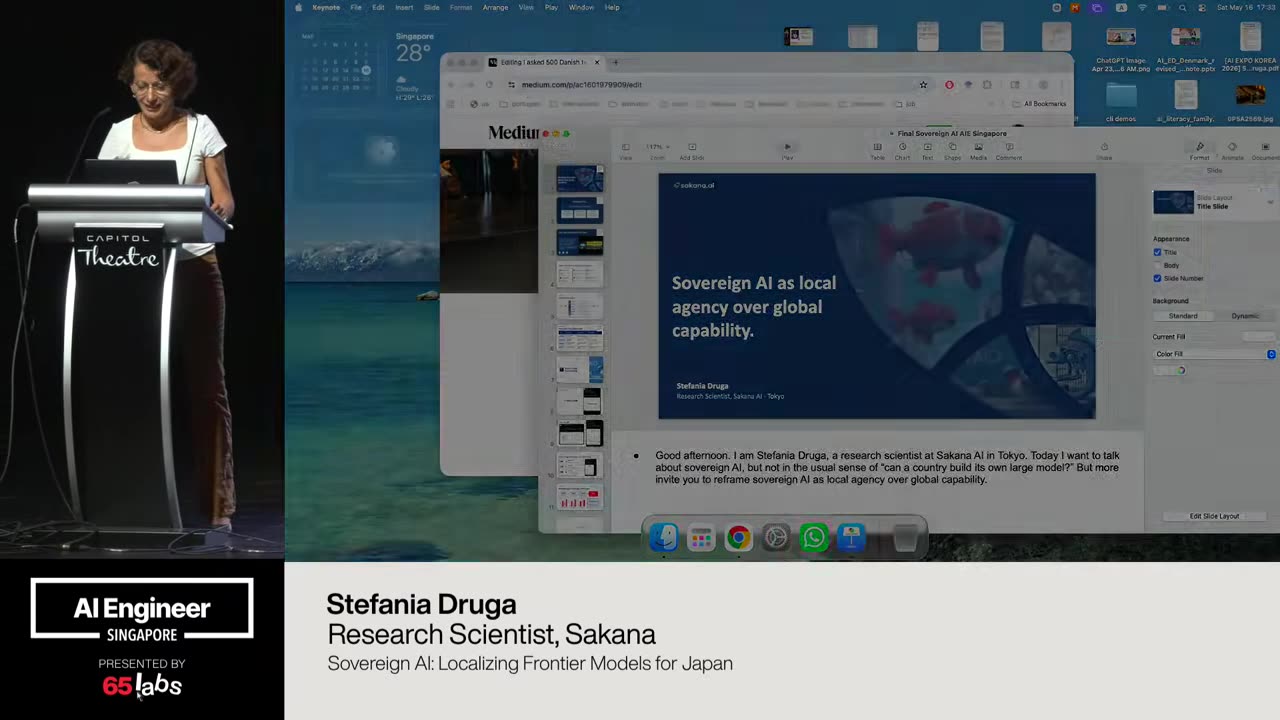Open the Slide menu
The height and width of the screenshot is (720, 1280).
(431, 7)
